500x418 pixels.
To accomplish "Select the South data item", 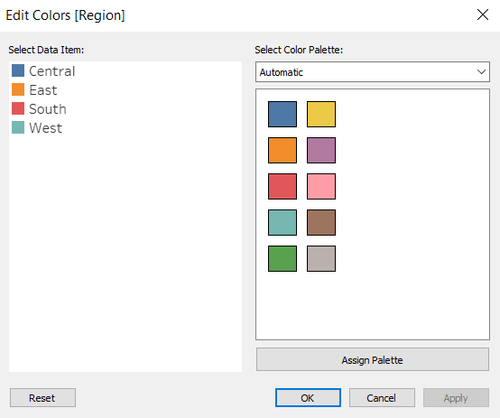I will pyautogui.click(x=39, y=109).
